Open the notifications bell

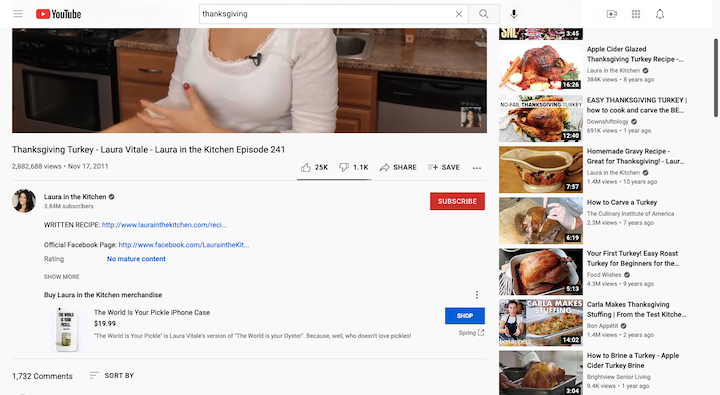pos(660,14)
